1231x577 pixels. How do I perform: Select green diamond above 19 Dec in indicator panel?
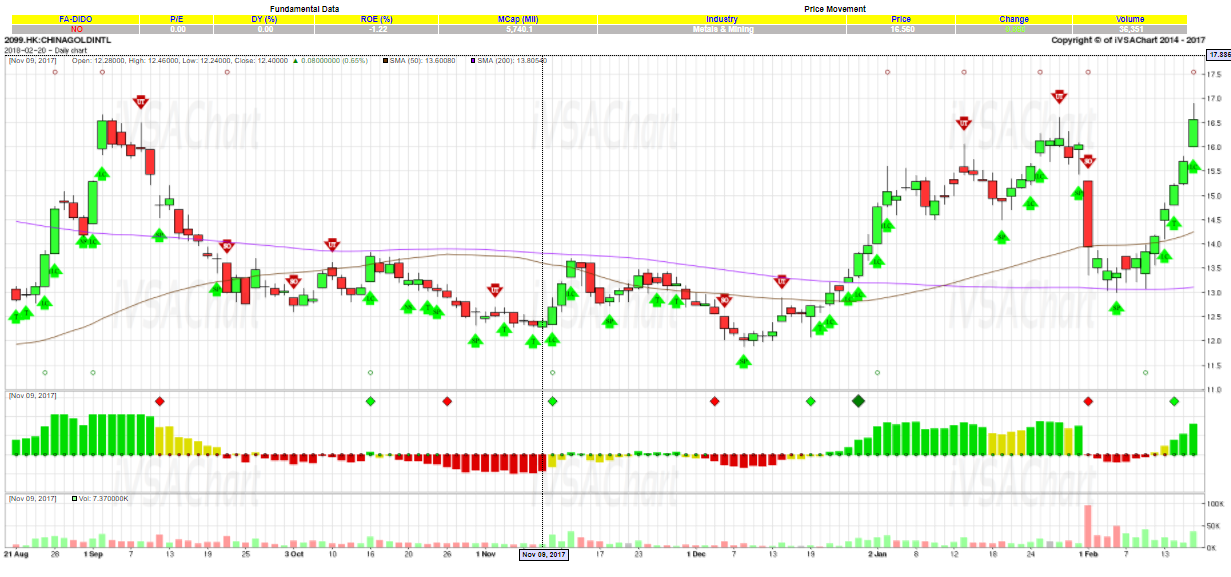pyautogui.click(x=811, y=401)
